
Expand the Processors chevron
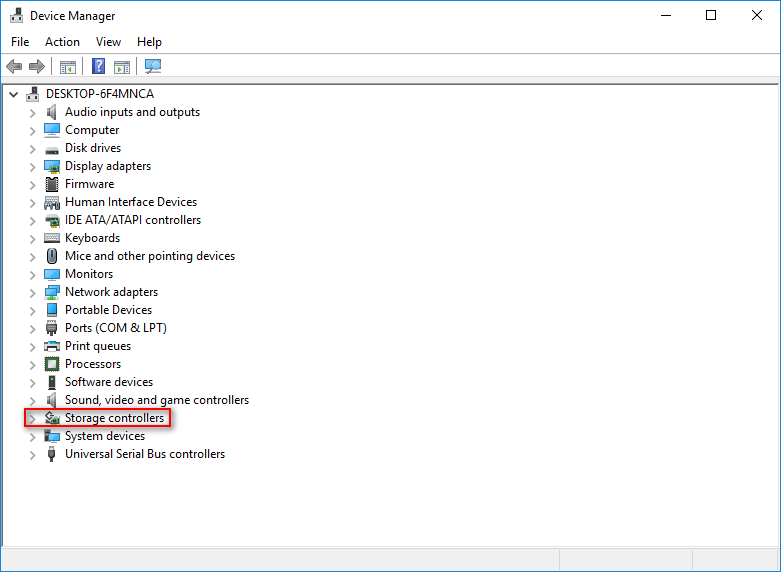click(32, 365)
